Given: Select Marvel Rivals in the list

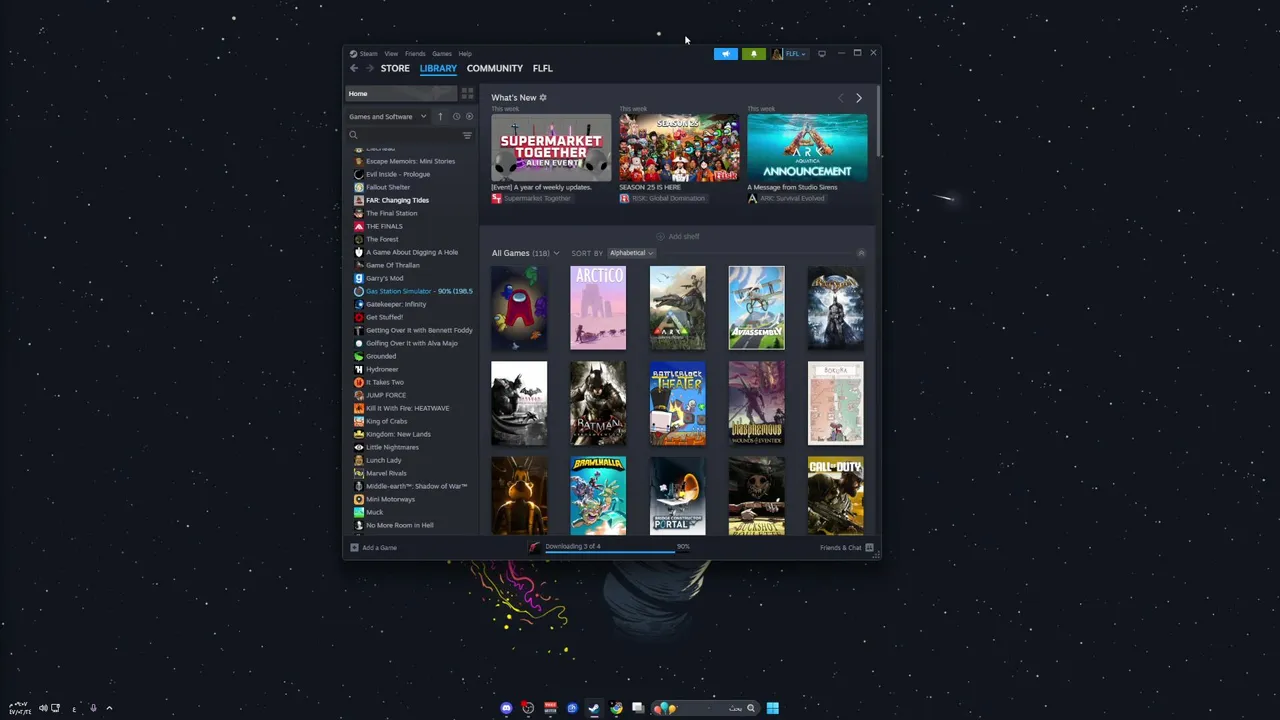Looking at the screenshot, I should [412, 473].
